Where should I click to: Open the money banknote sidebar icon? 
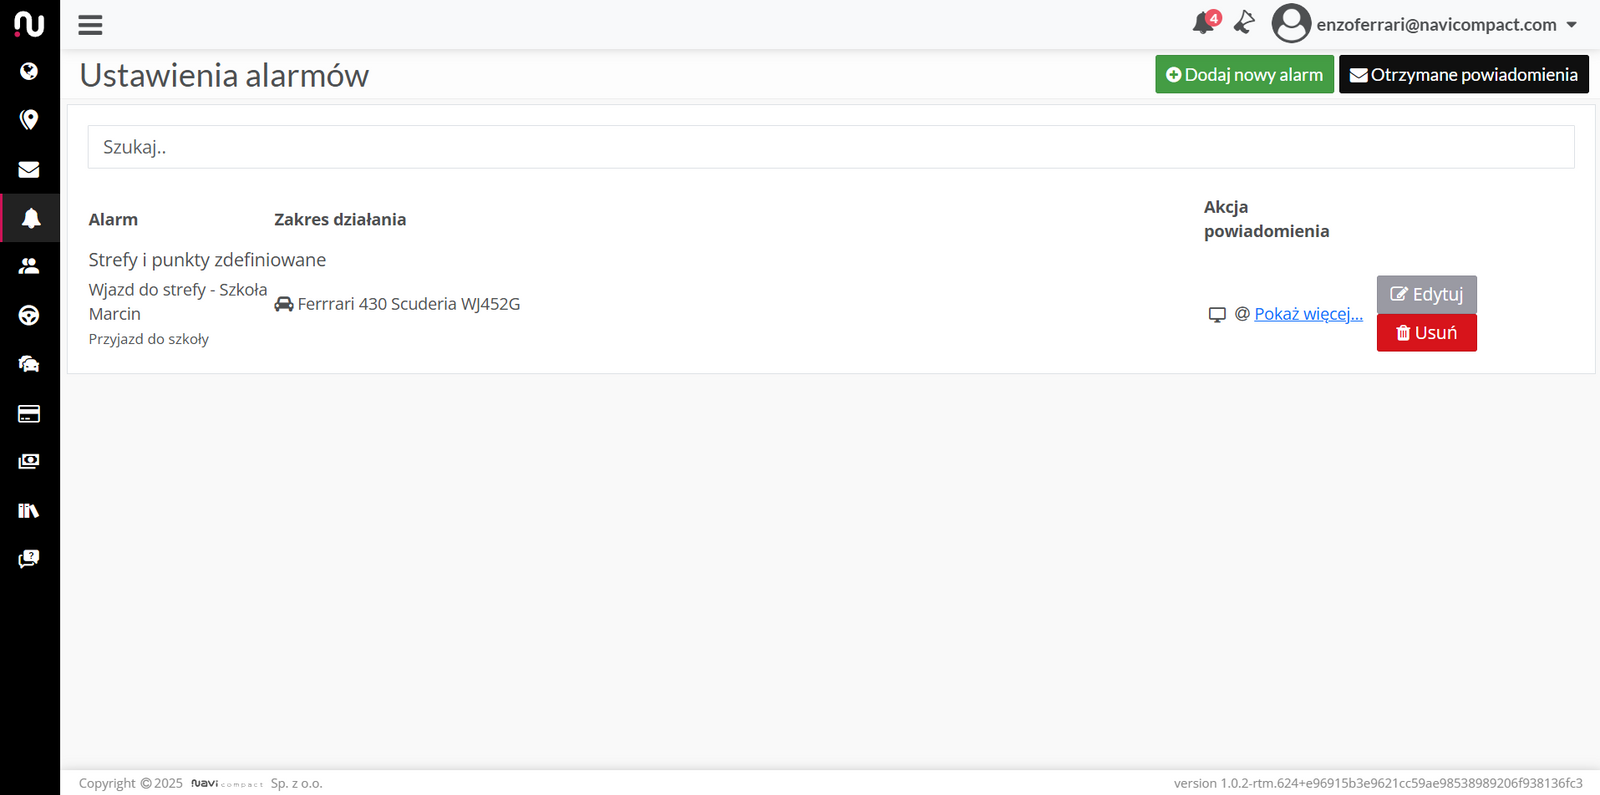29,461
